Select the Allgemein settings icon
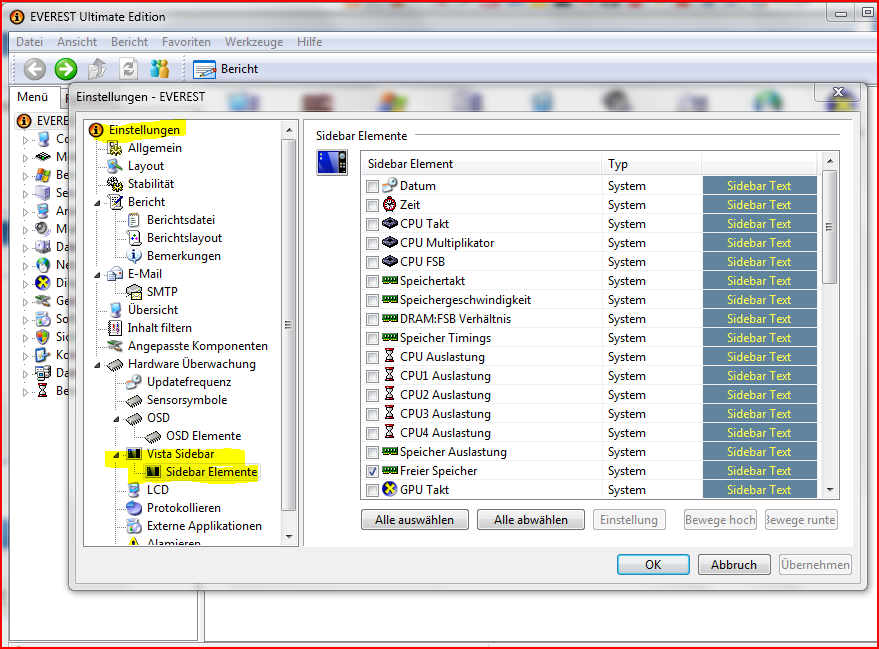 115,148
